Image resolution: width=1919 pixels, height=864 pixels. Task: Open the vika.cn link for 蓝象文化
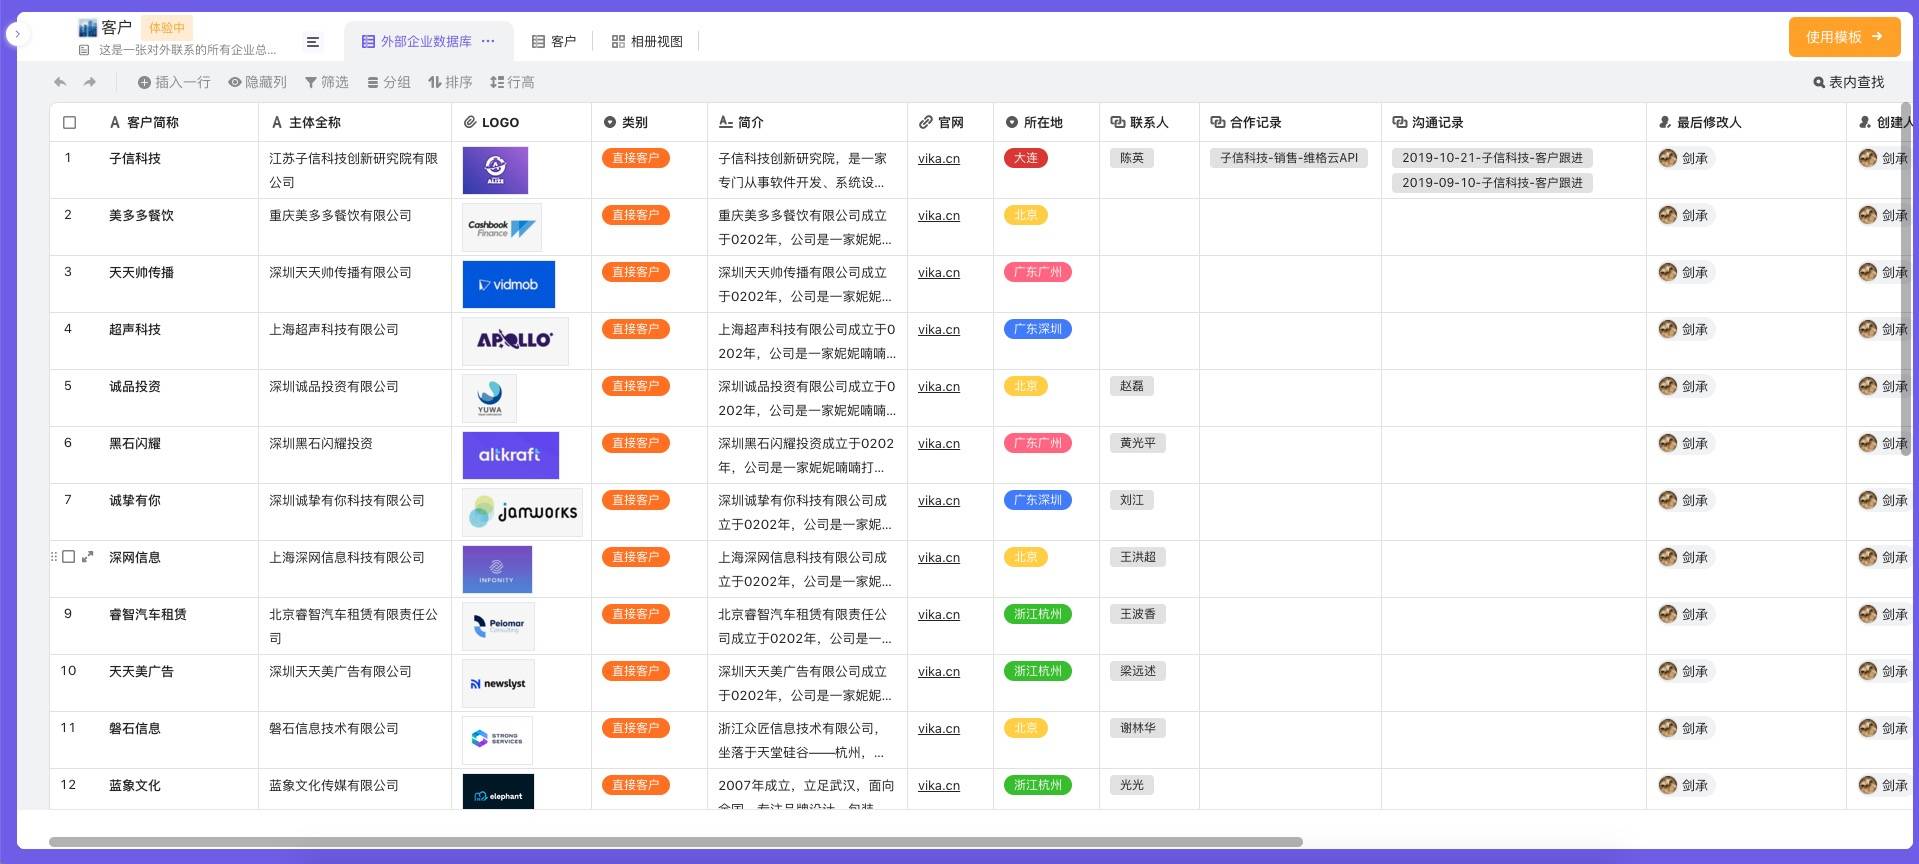939,785
